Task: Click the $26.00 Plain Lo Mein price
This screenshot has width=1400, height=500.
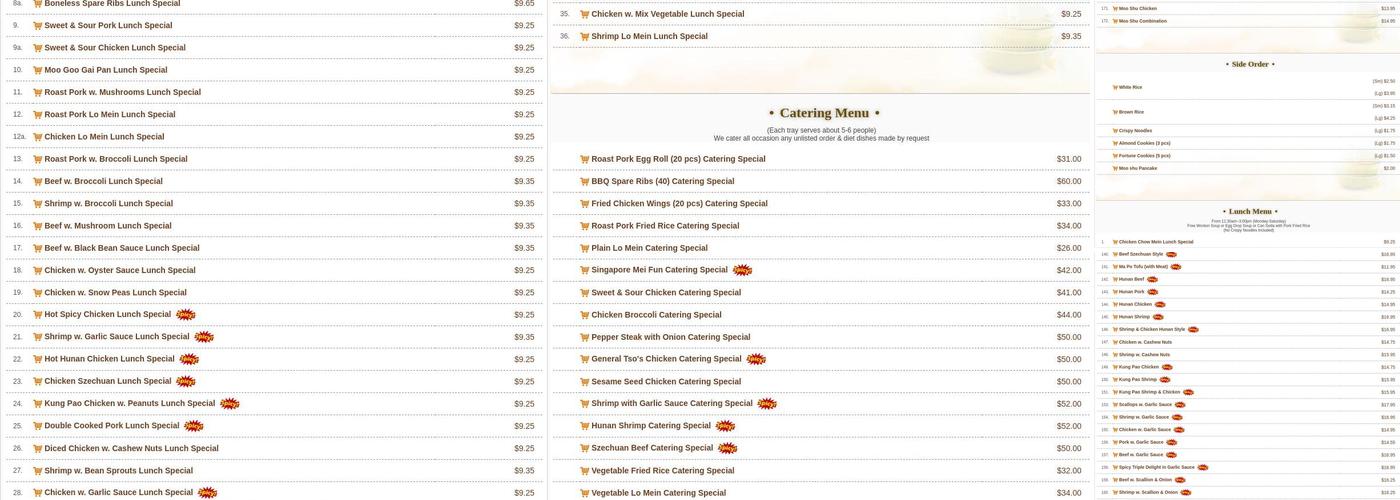Action: [1069, 248]
